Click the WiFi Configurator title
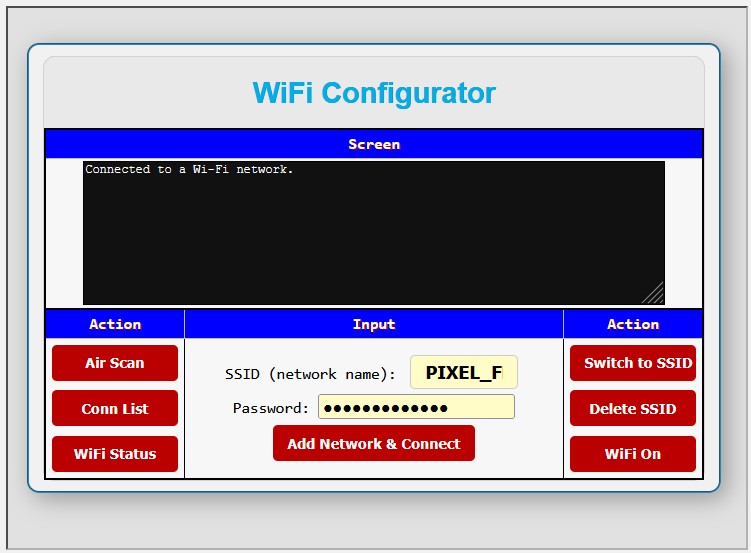This screenshot has width=751, height=553. pyautogui.click(x=374, y=93)
